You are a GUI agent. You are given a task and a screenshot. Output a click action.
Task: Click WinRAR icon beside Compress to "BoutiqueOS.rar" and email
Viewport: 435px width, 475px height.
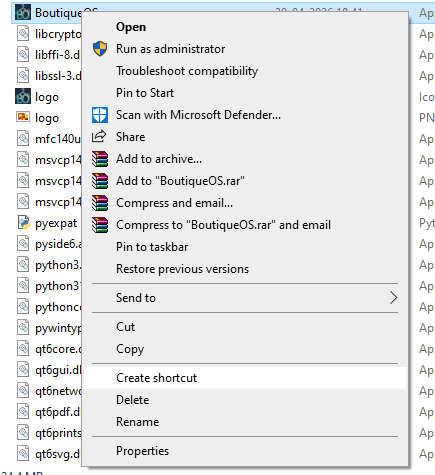(100, 225)
